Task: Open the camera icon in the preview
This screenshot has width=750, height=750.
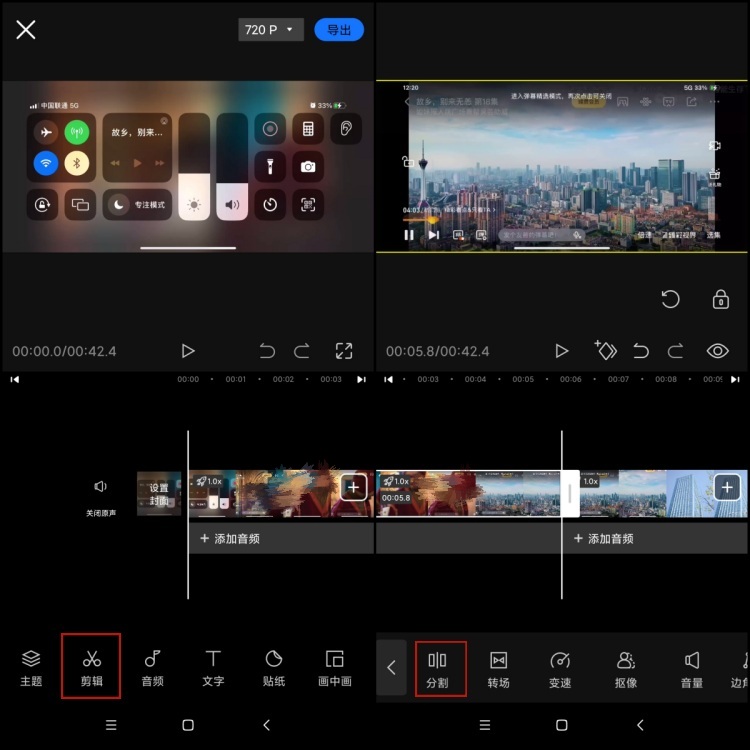Action: [308, 166]
